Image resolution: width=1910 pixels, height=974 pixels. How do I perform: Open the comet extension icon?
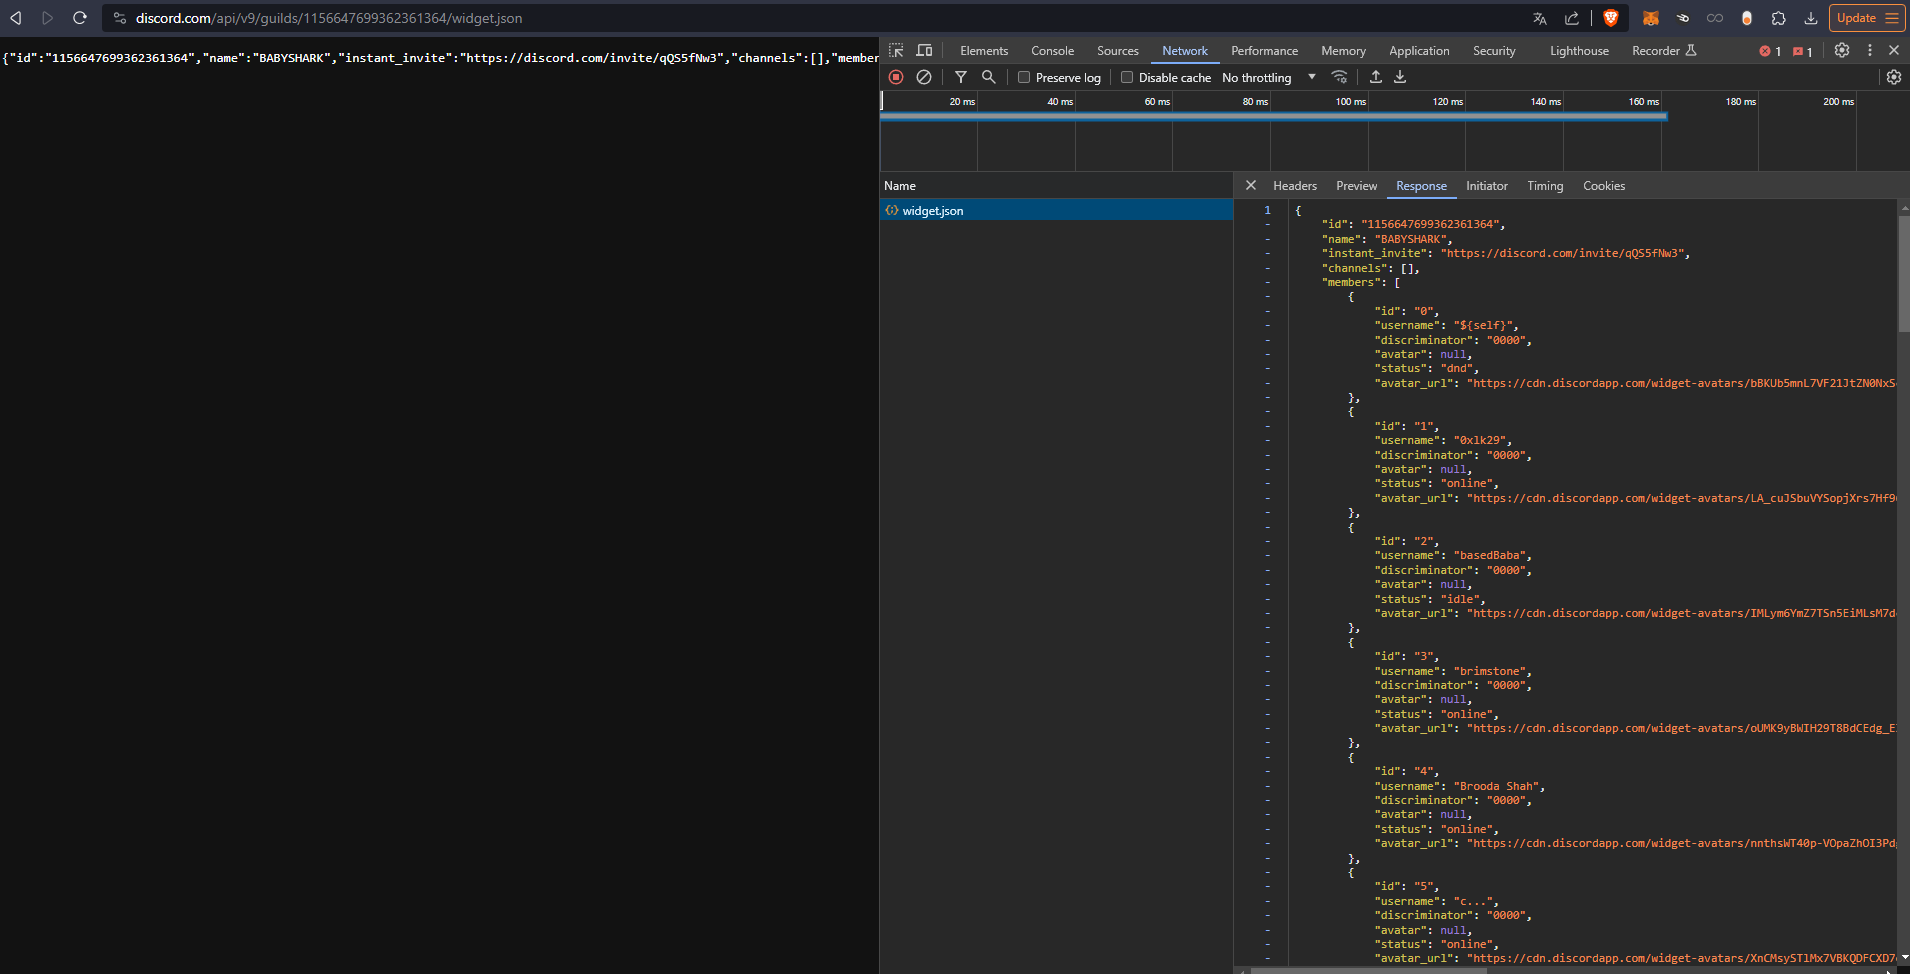(x=1683, y=18)
